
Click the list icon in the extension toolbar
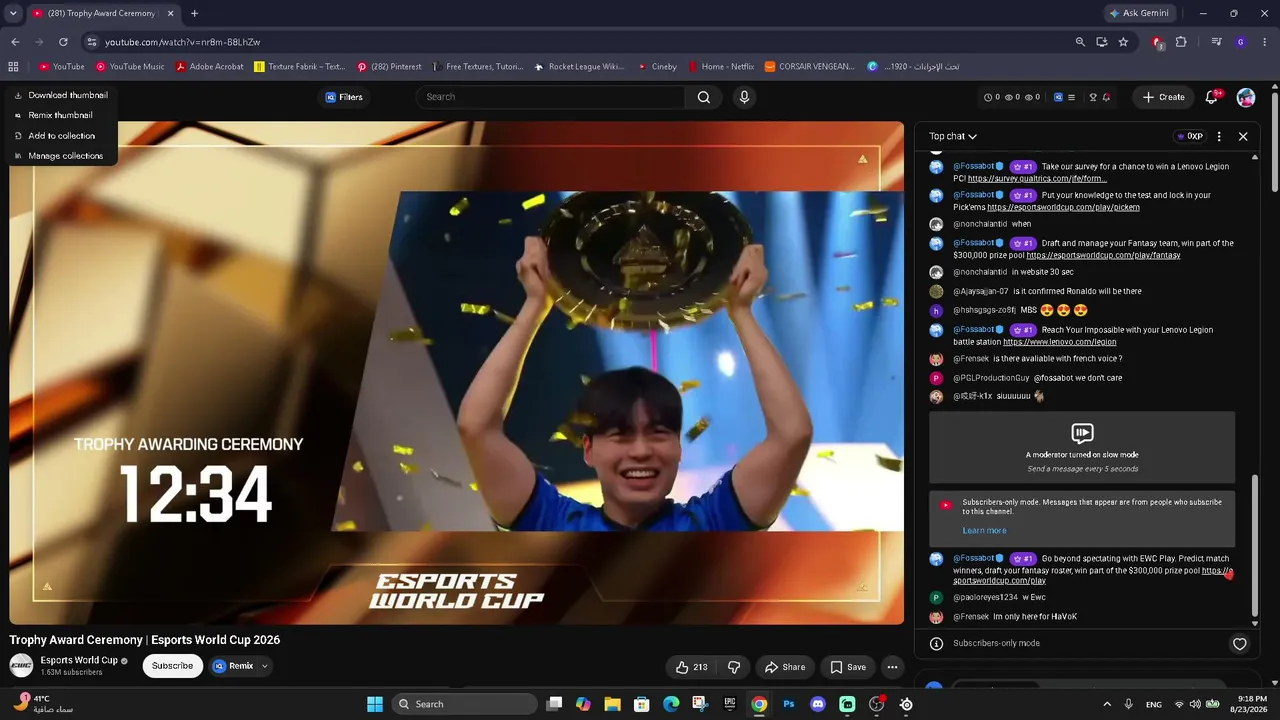click(1071, 97)
